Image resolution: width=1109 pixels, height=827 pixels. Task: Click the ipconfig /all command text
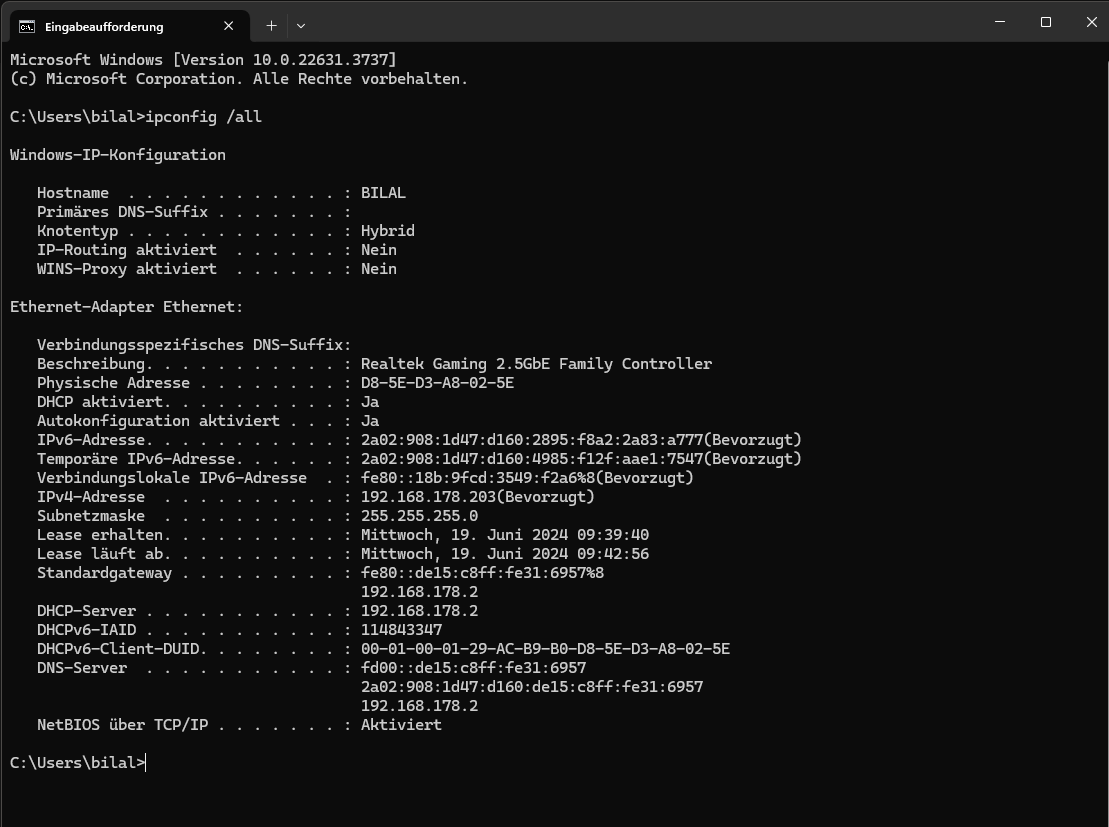203,117
